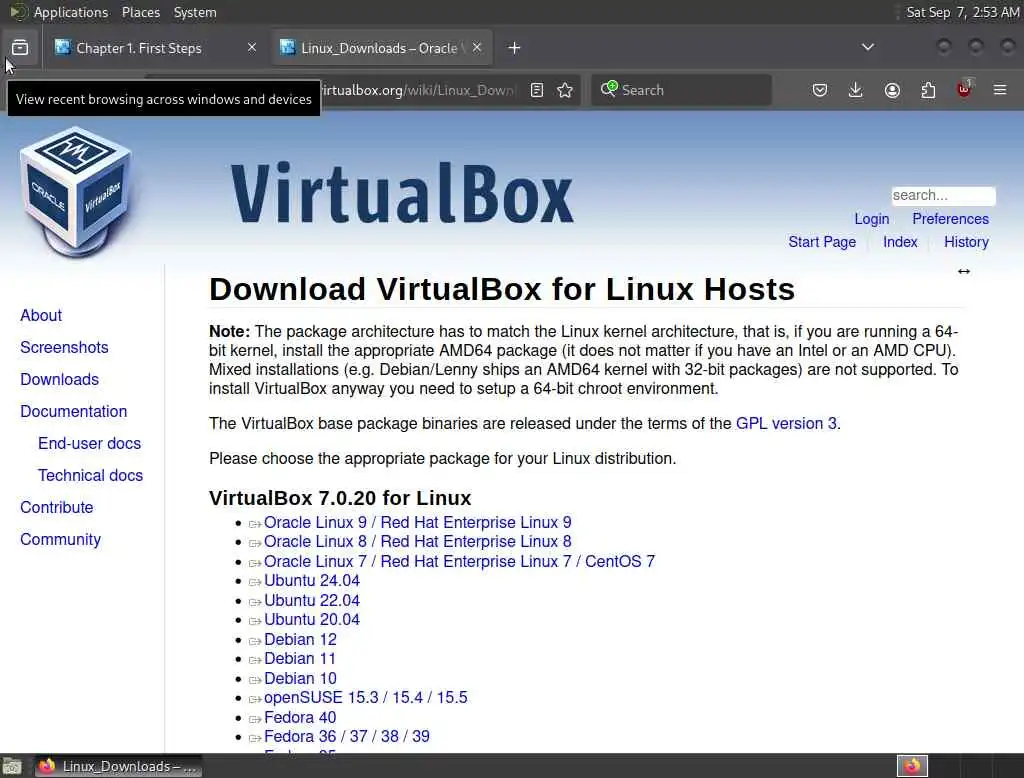Toggle page width double-arrow icon
Image resolution: width=1024 pixels, height=778 pixels.
[963, 271]
